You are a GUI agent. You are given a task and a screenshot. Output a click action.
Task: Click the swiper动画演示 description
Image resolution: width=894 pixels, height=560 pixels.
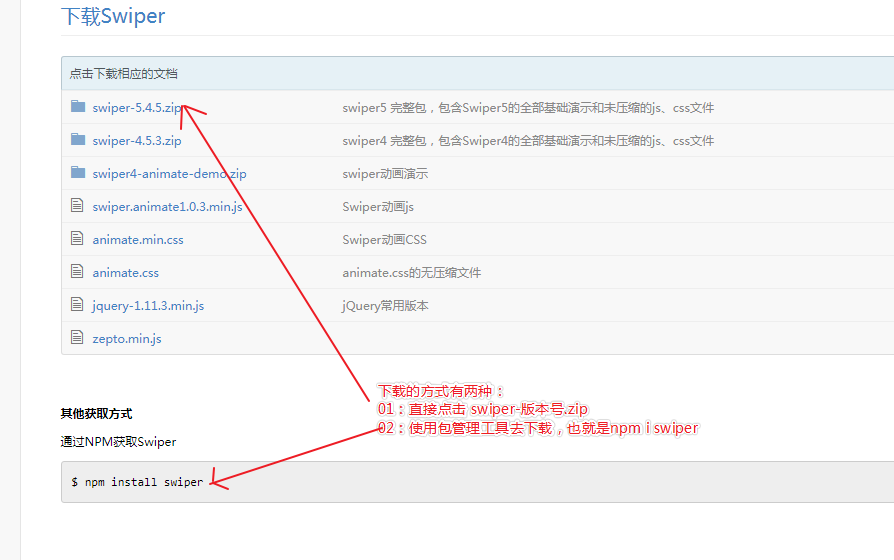tap(385, 174)
